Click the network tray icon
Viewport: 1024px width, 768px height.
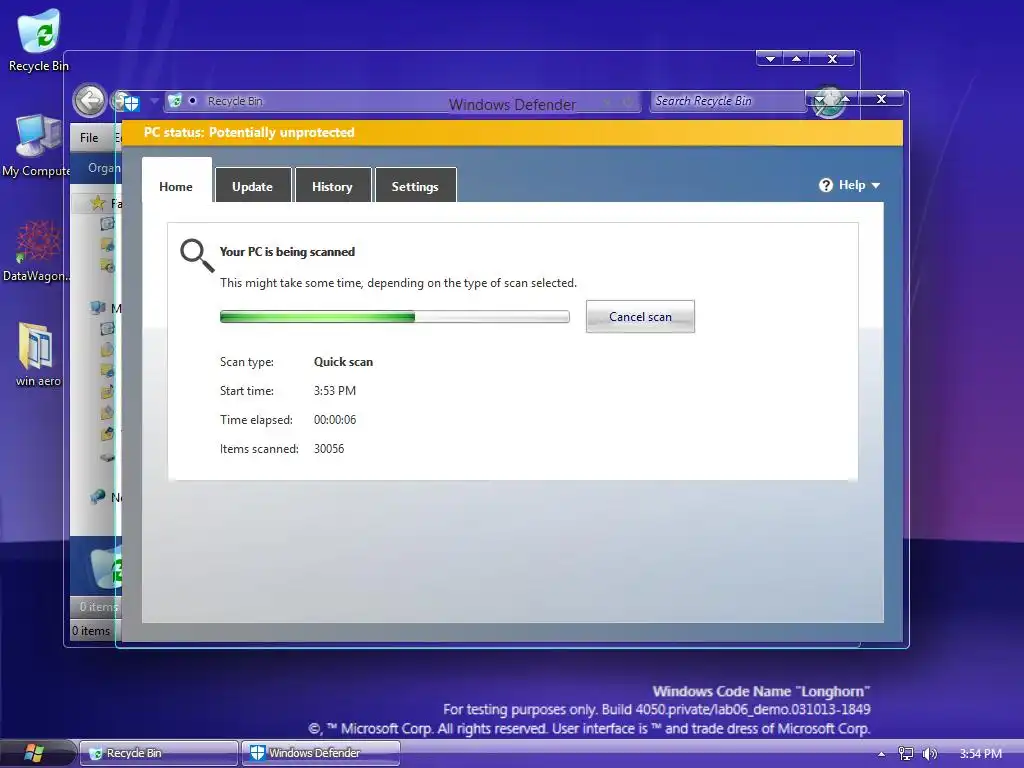[x=906, y=754]
